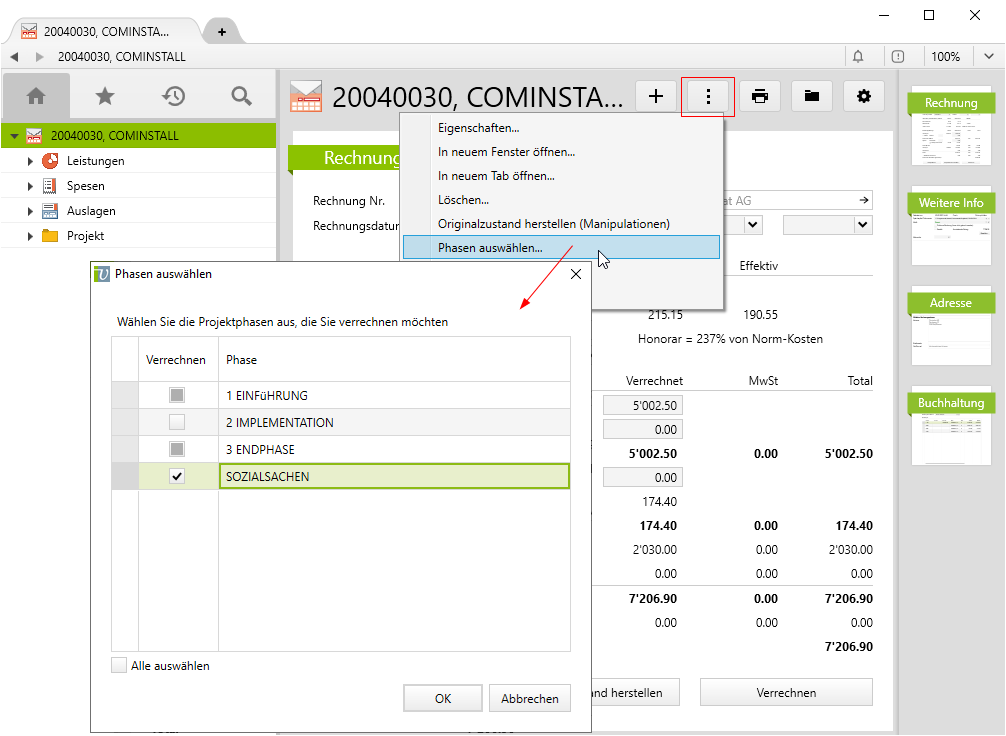Open the favorites star tab
This screenshot has height=736, width=1006.
(105, 96)
